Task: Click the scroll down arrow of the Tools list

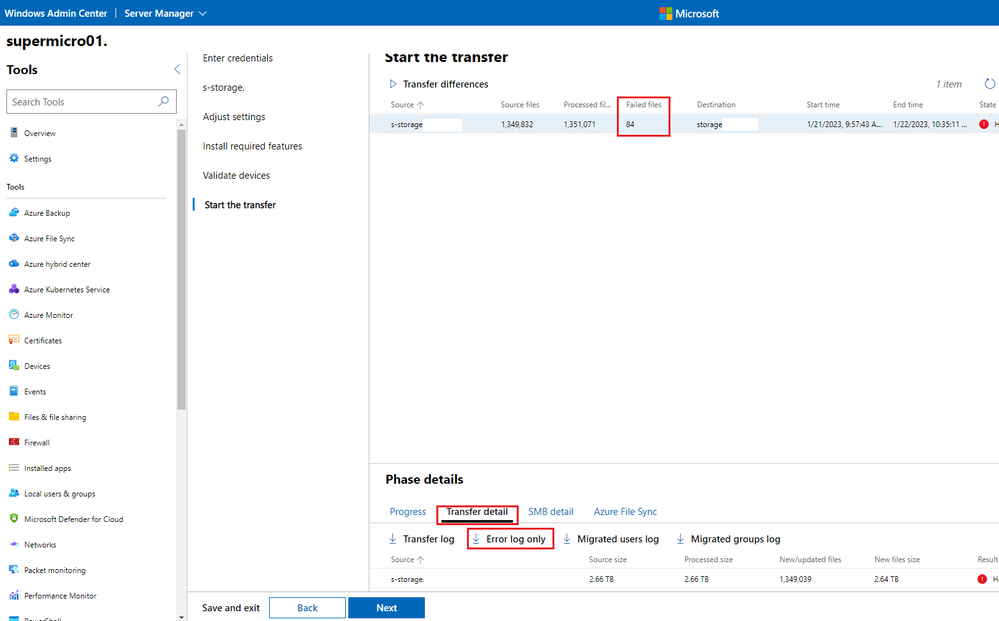Action: 182,617
